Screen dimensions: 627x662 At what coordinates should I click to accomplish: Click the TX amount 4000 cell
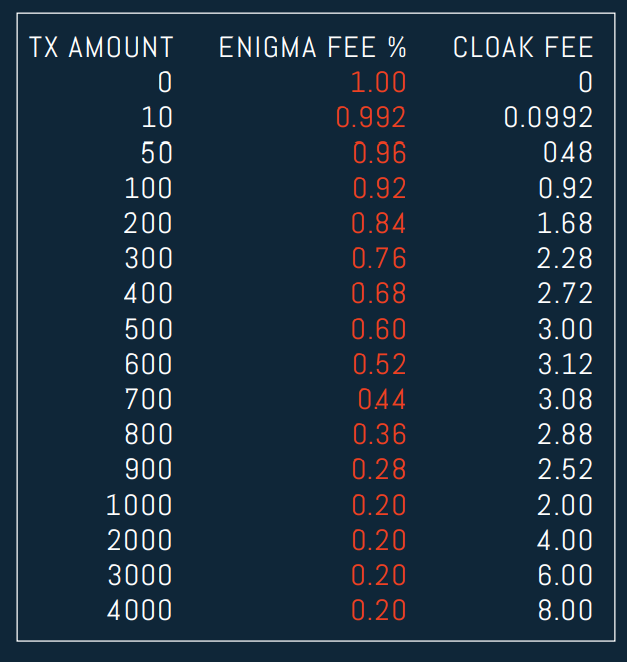click(x=139, y=610)
